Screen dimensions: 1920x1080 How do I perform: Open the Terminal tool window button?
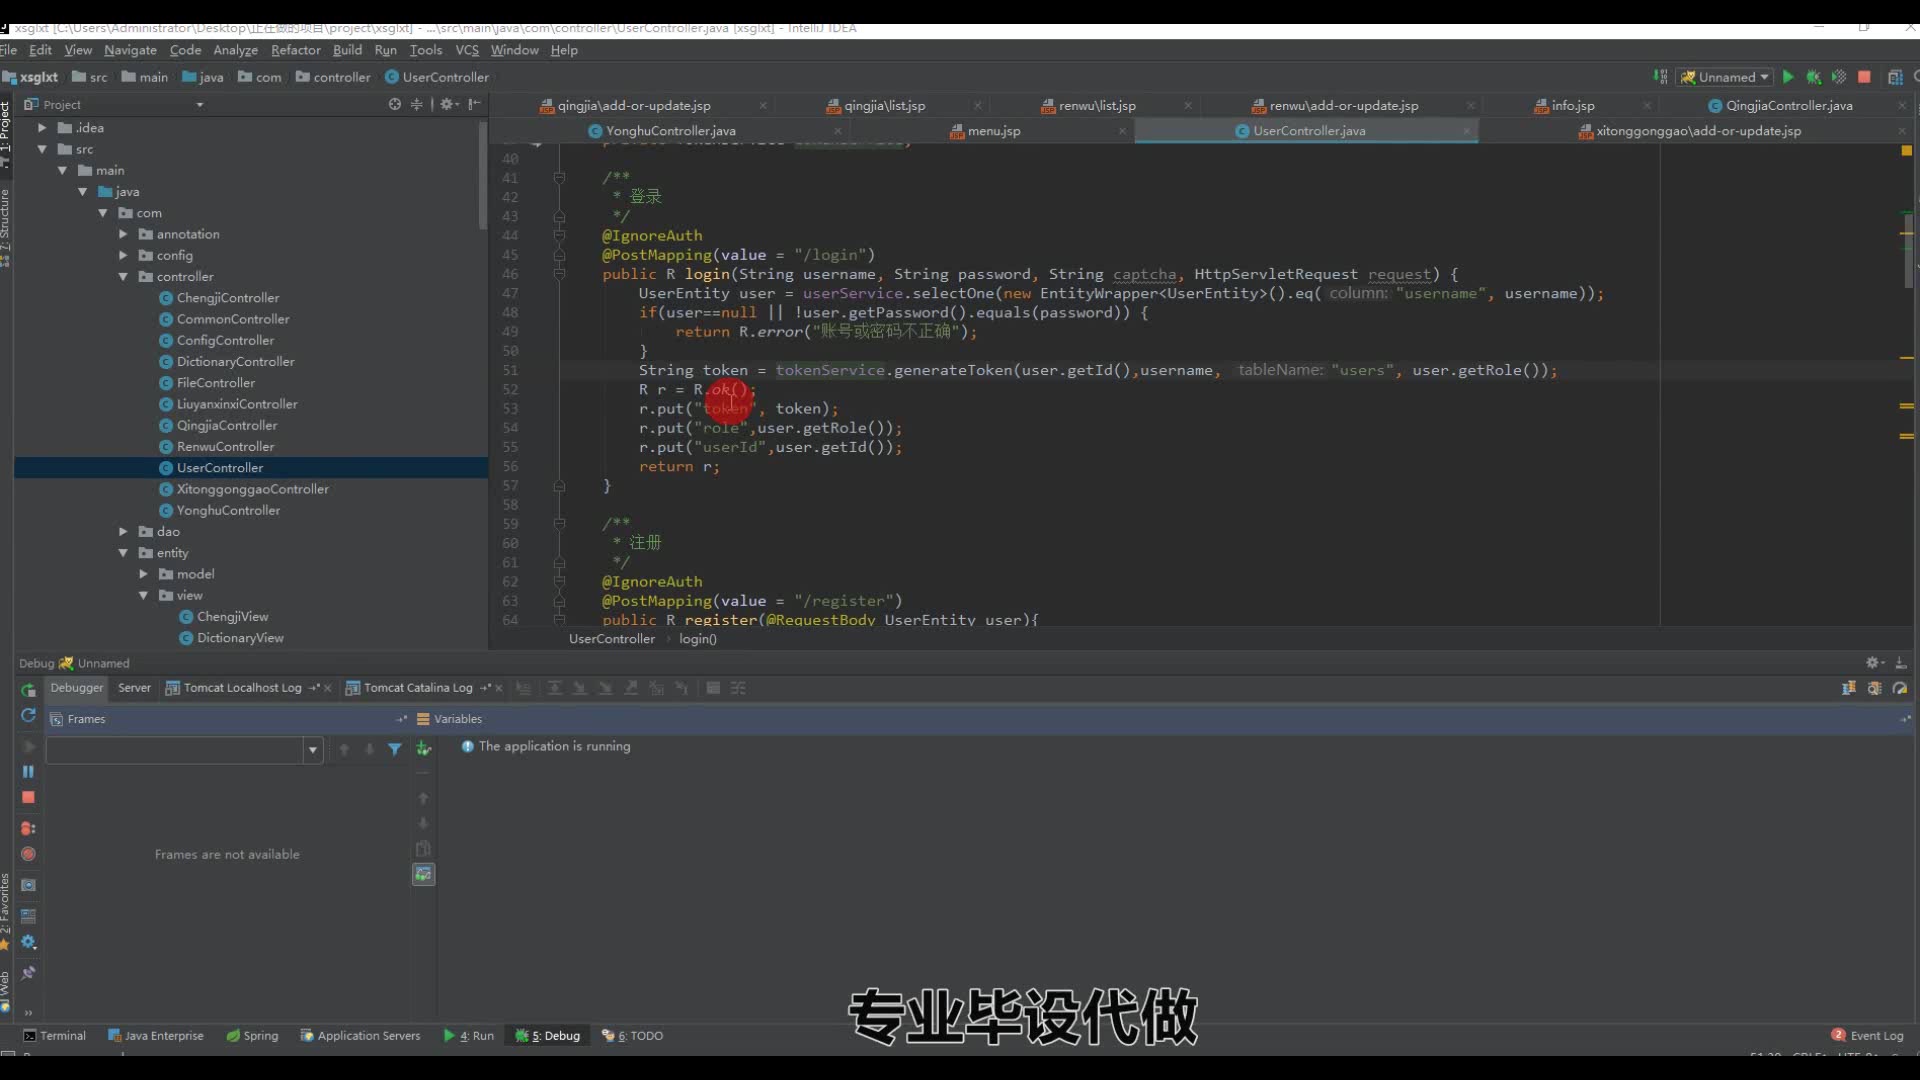tap(55, 1036)
